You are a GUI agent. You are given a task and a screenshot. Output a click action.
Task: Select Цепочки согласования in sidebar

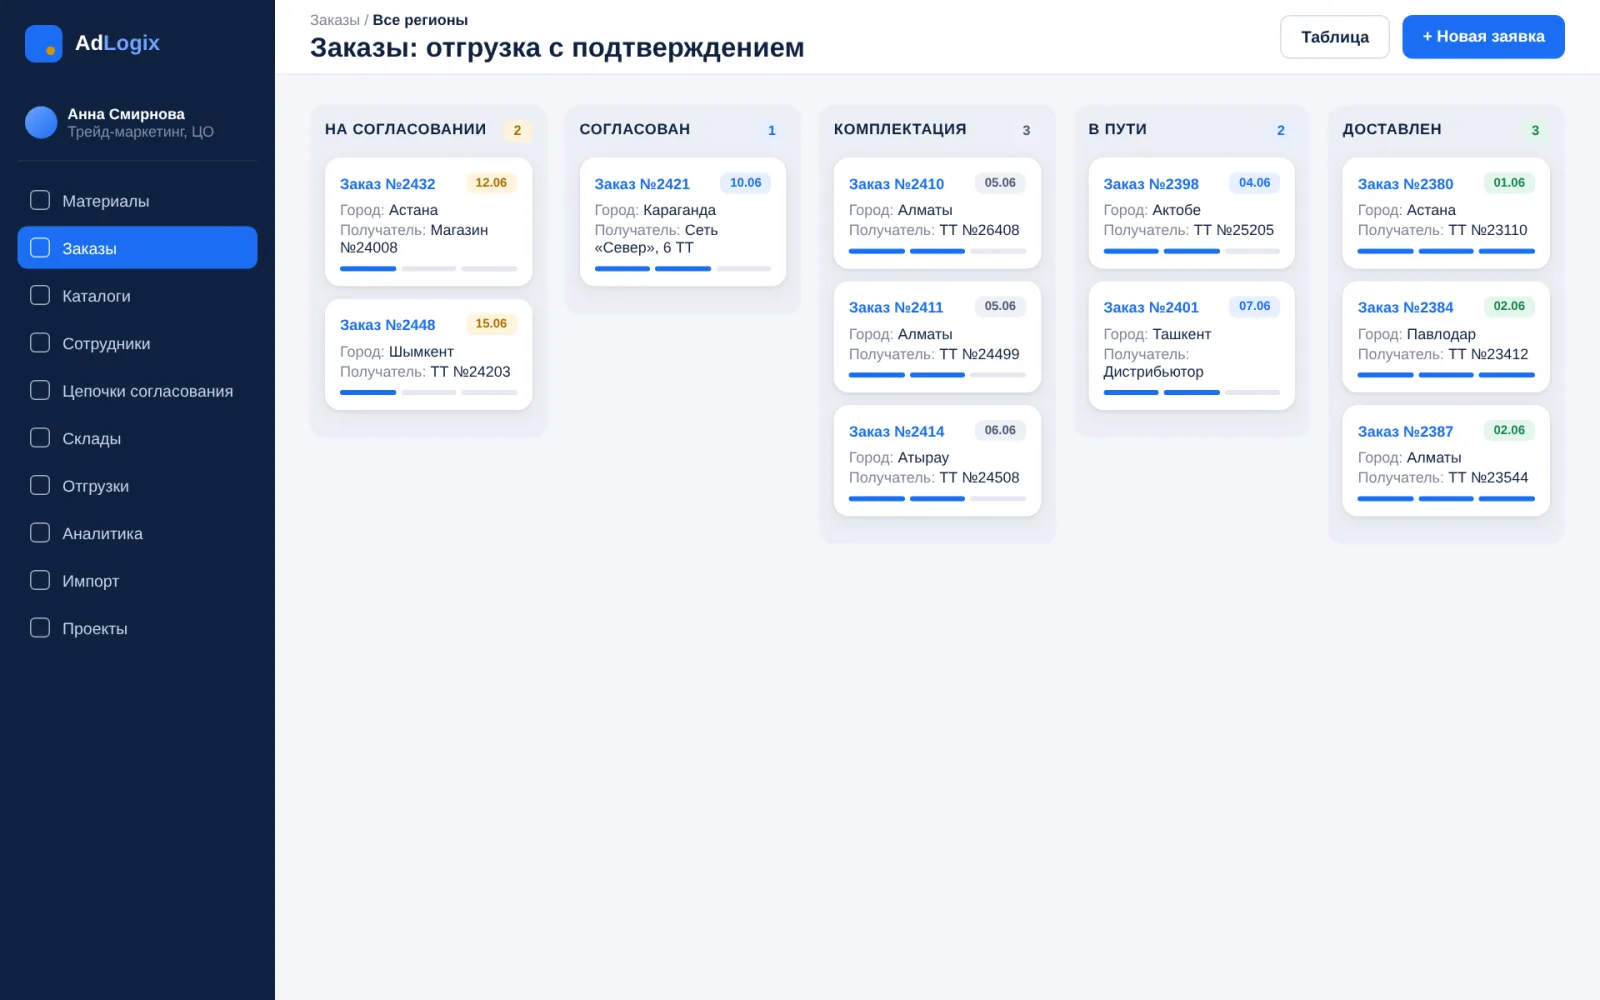point(137,390)
